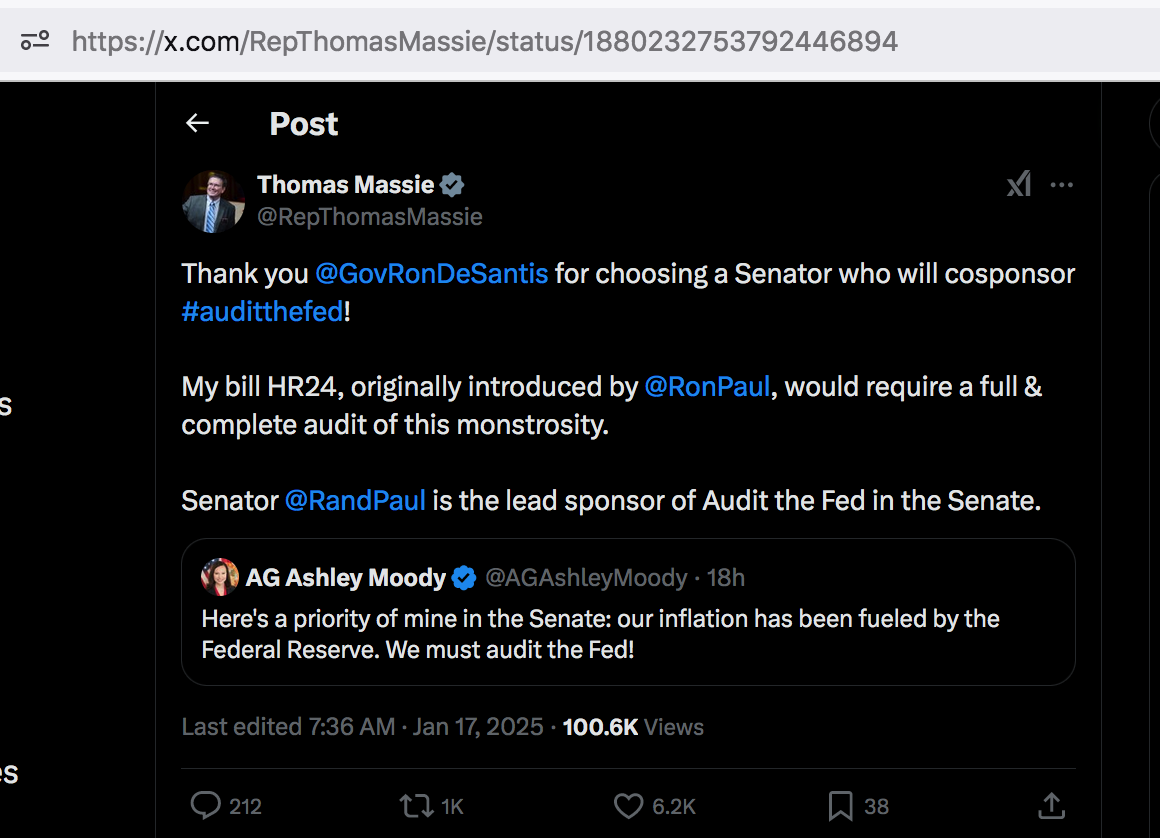1160x838 pixels.
Task: Click the back arrow beside Post
Action: pos(197,123)
